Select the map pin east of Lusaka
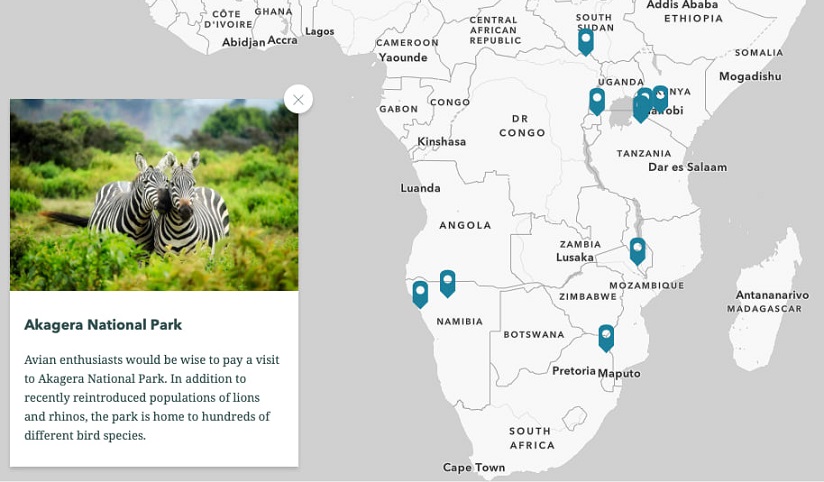Viewport: 824px width, 482px height. [x=637, y=251]
